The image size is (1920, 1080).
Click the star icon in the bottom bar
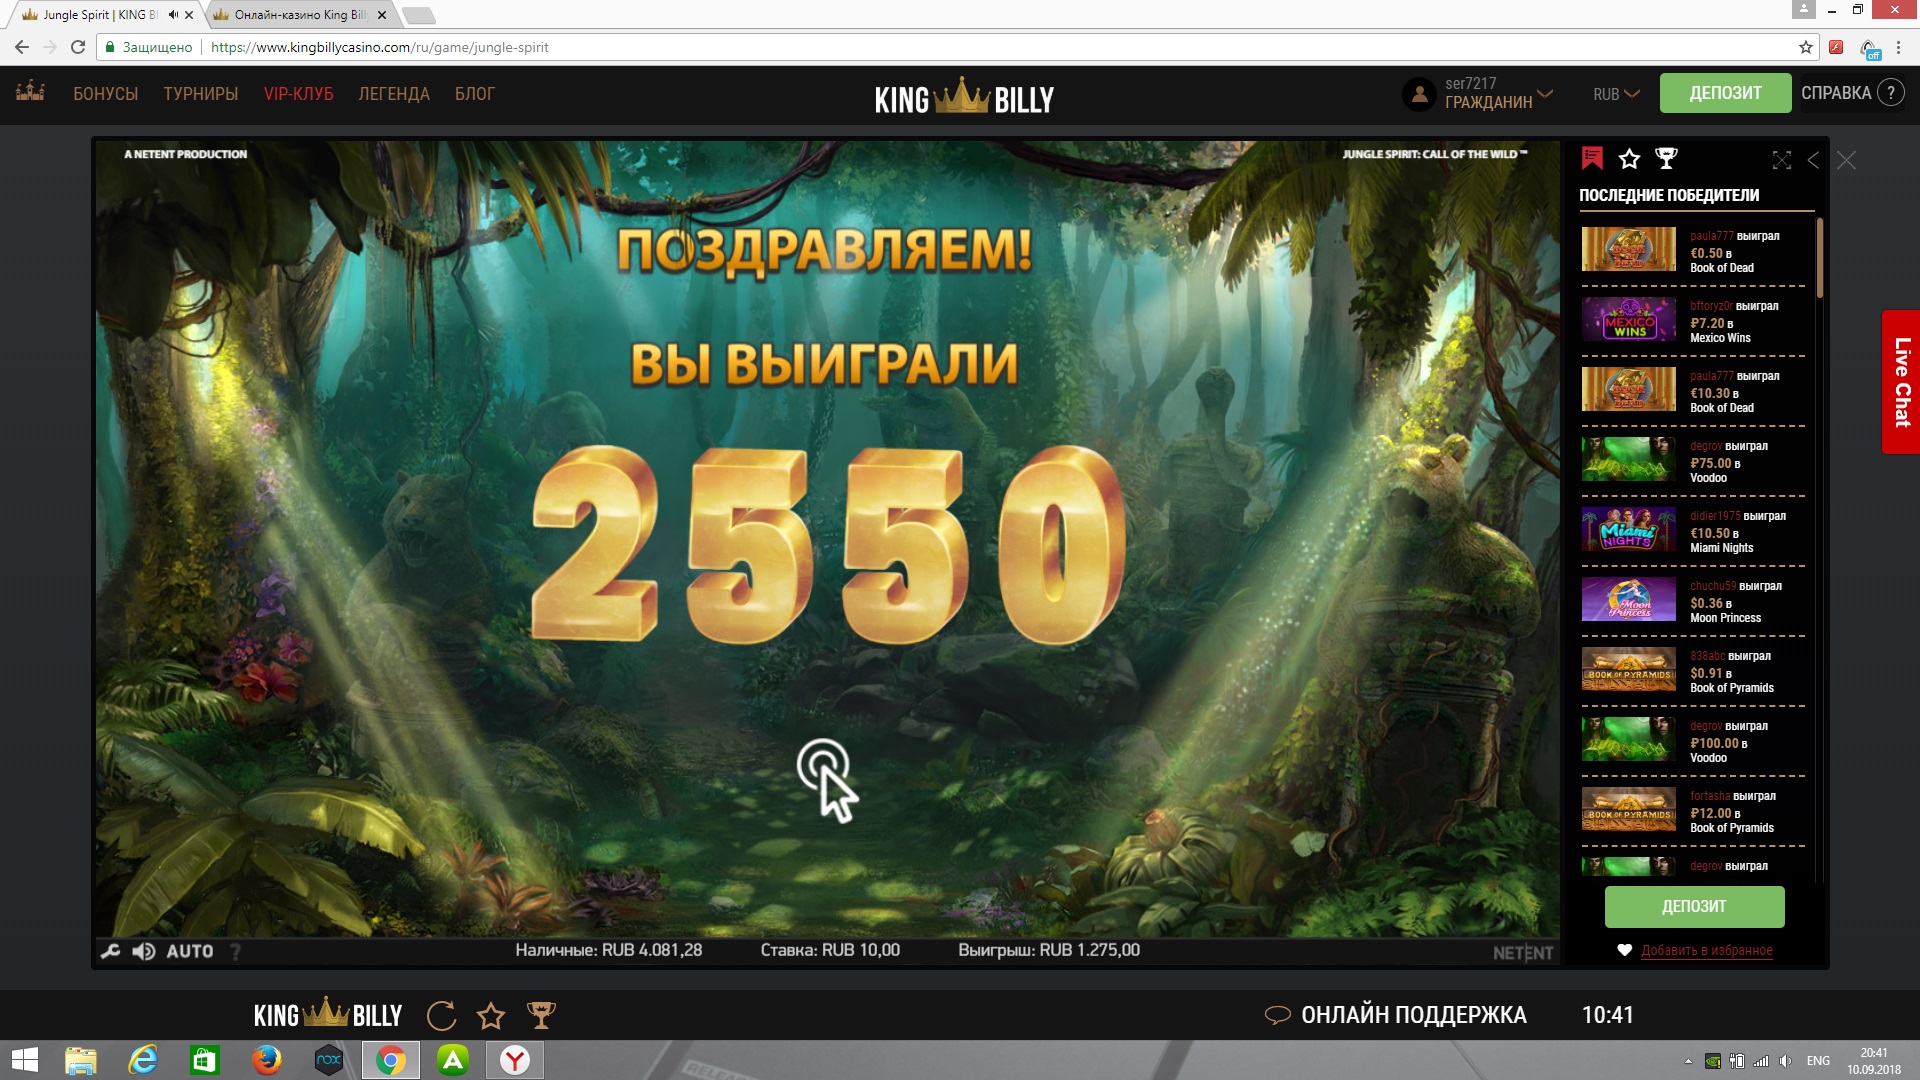pos(491,1016)
